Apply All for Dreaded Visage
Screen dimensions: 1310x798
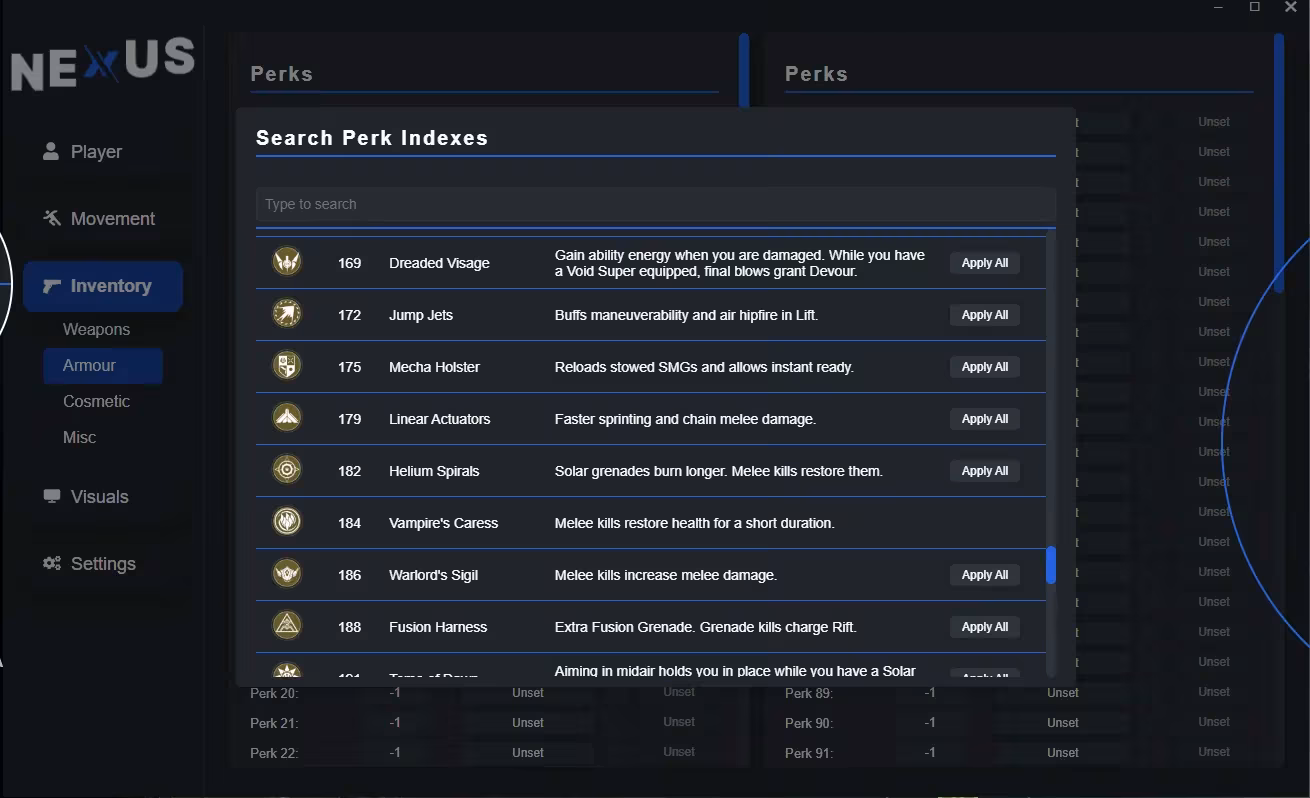pos(985,263)
